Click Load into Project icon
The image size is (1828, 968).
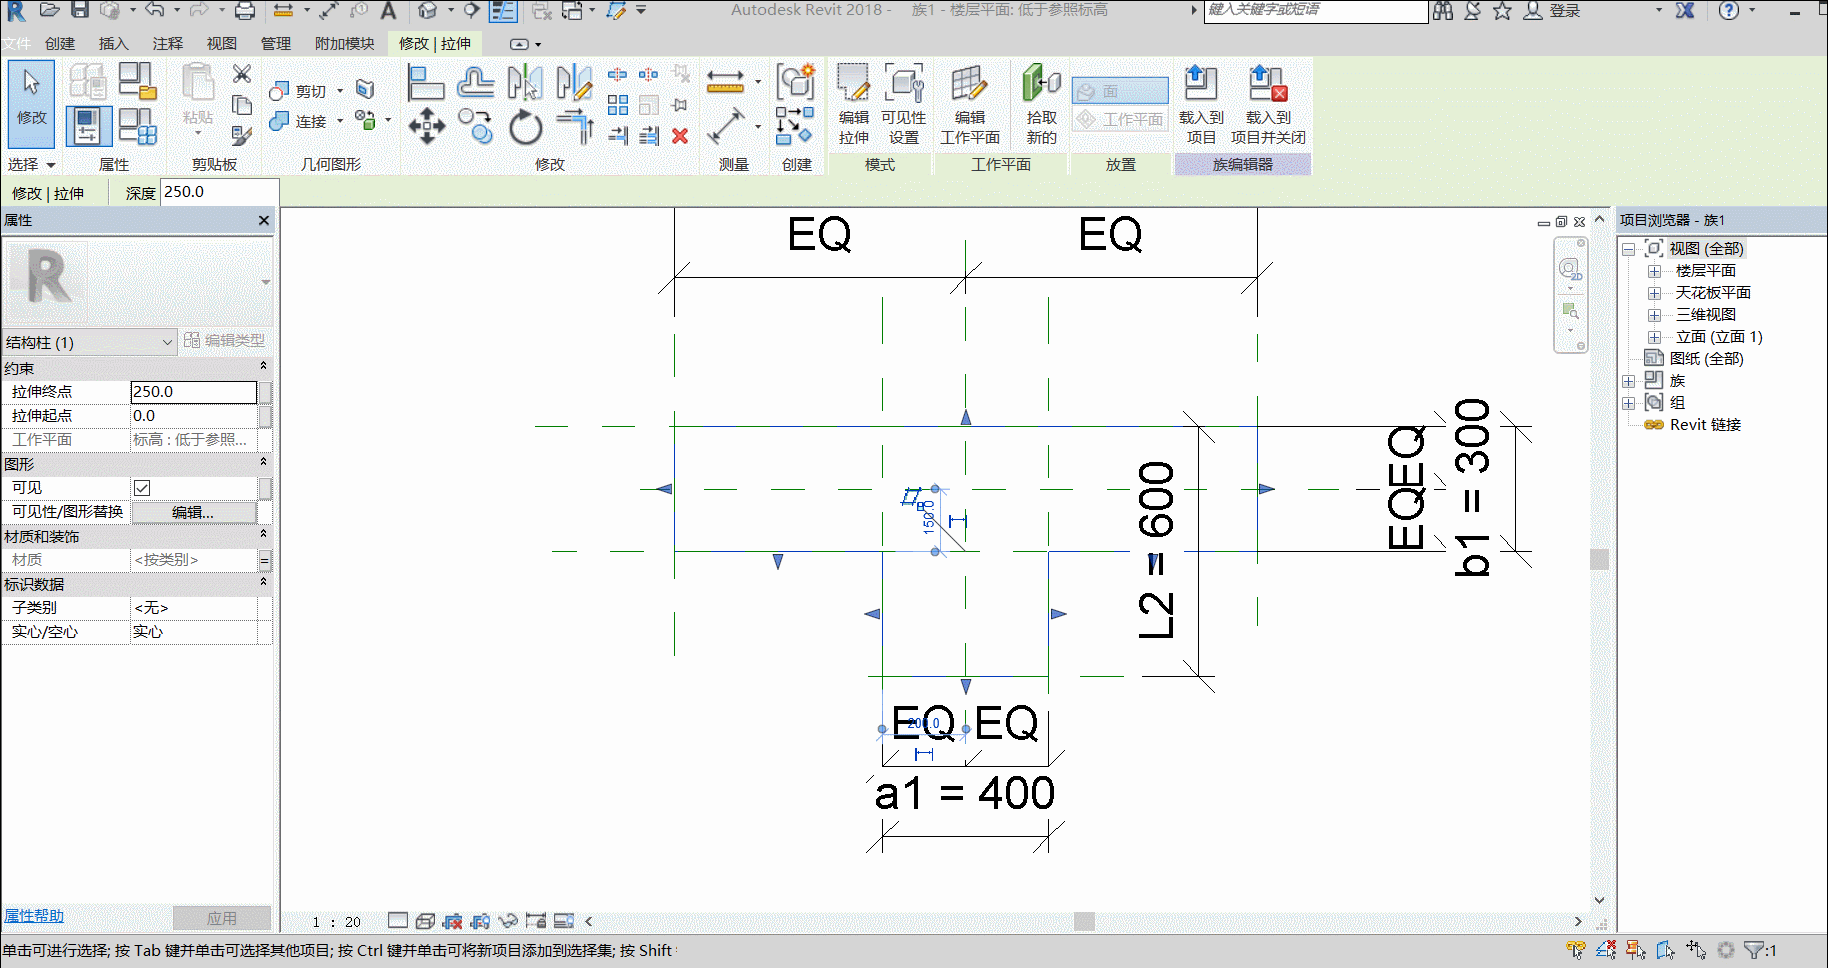click(1200, 104)
